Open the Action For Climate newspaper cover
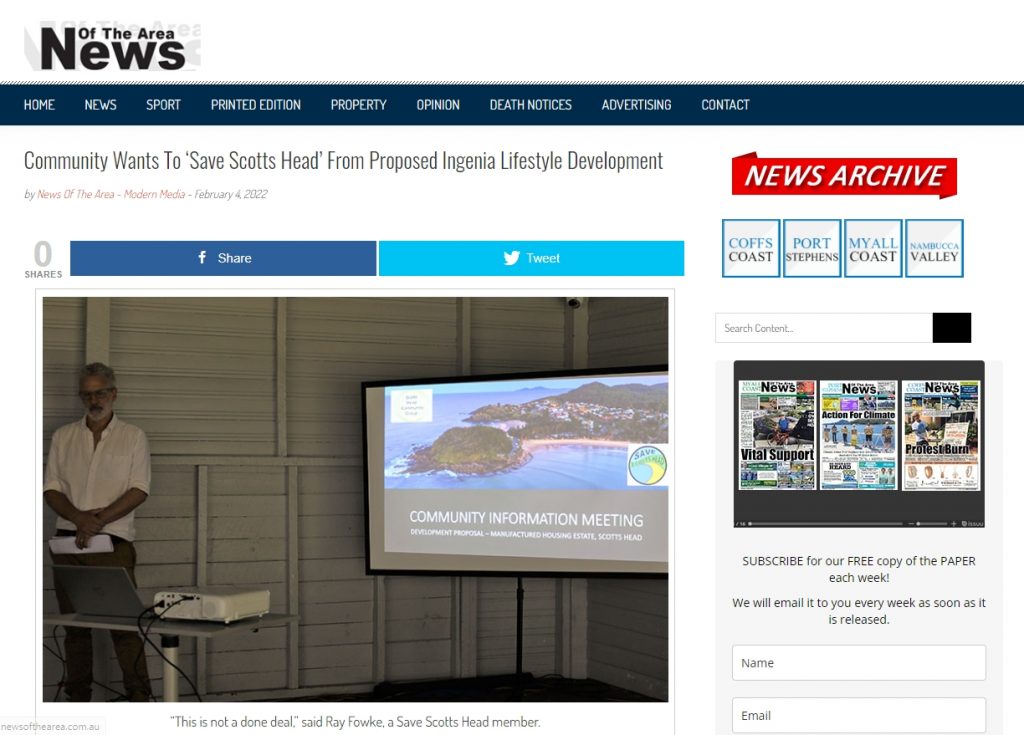The height and width of the screenshot is (735, 1024). tap(859, 435)
